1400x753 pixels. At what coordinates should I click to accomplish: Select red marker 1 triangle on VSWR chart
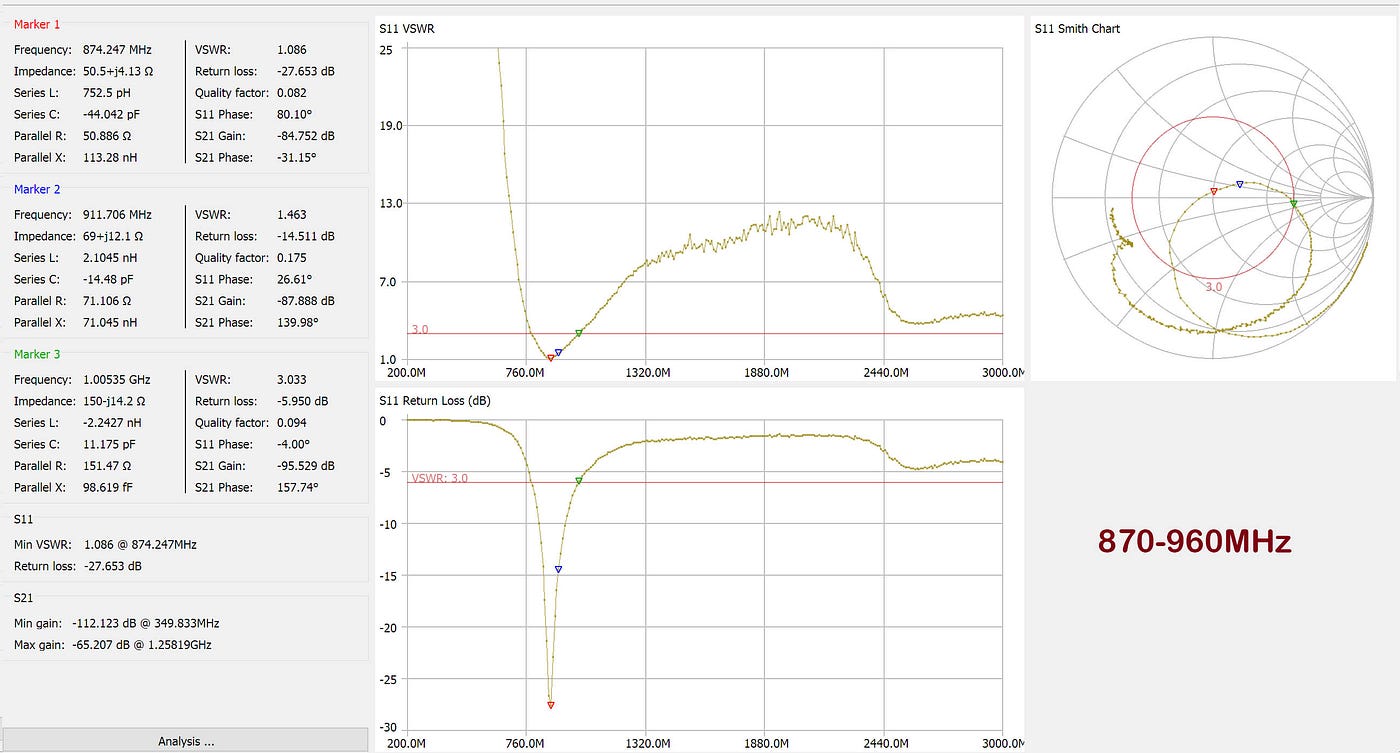click(551, 357)
